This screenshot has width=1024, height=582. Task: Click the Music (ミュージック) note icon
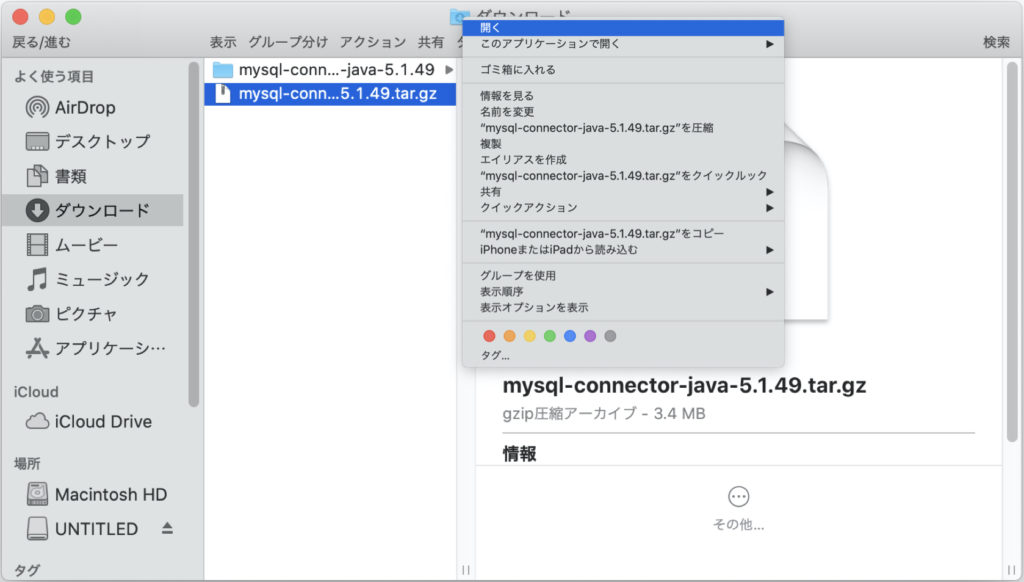tap(37, 279)
